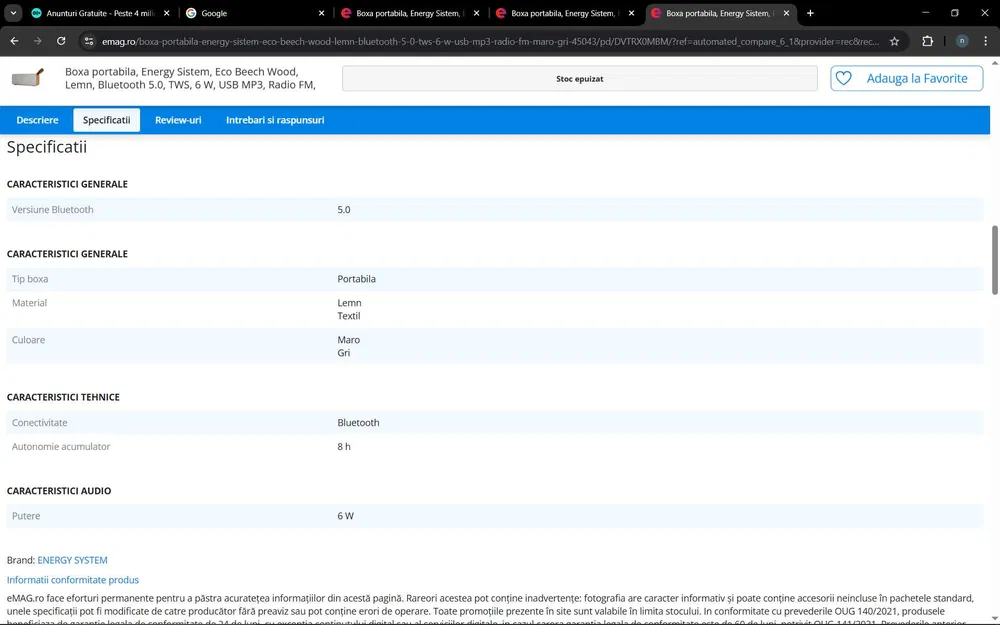Go to Intrebari si raspunsuri tab

click(275, 120)
